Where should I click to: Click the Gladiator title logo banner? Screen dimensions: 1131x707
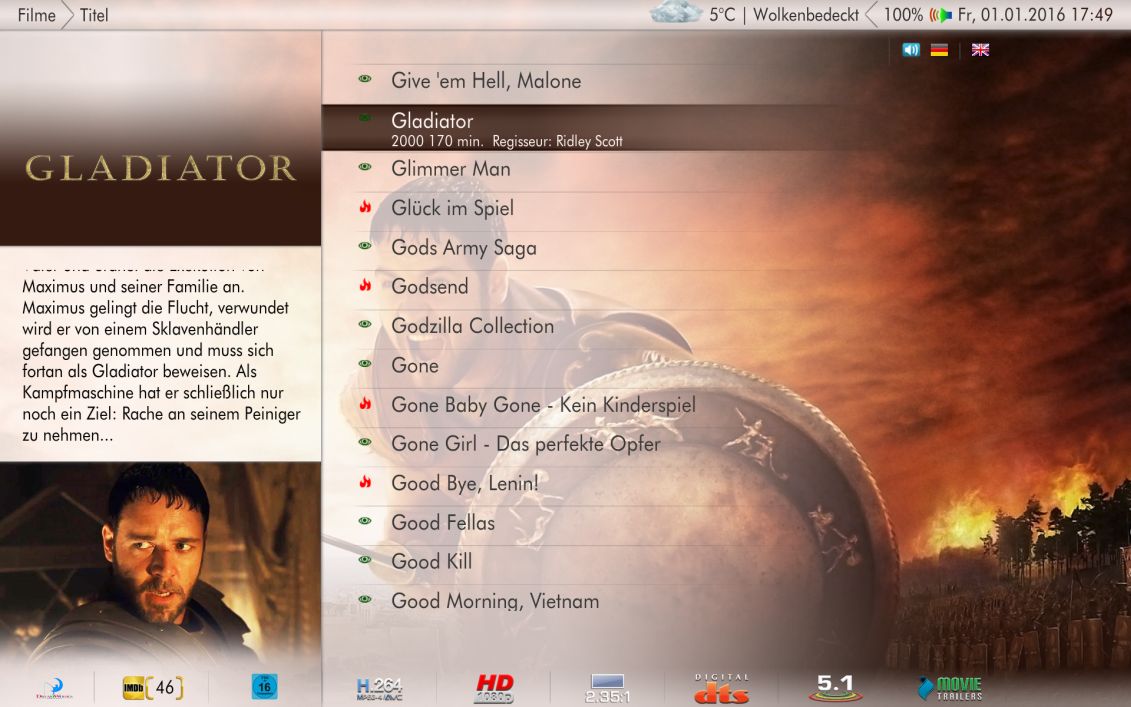click(160, 168)
